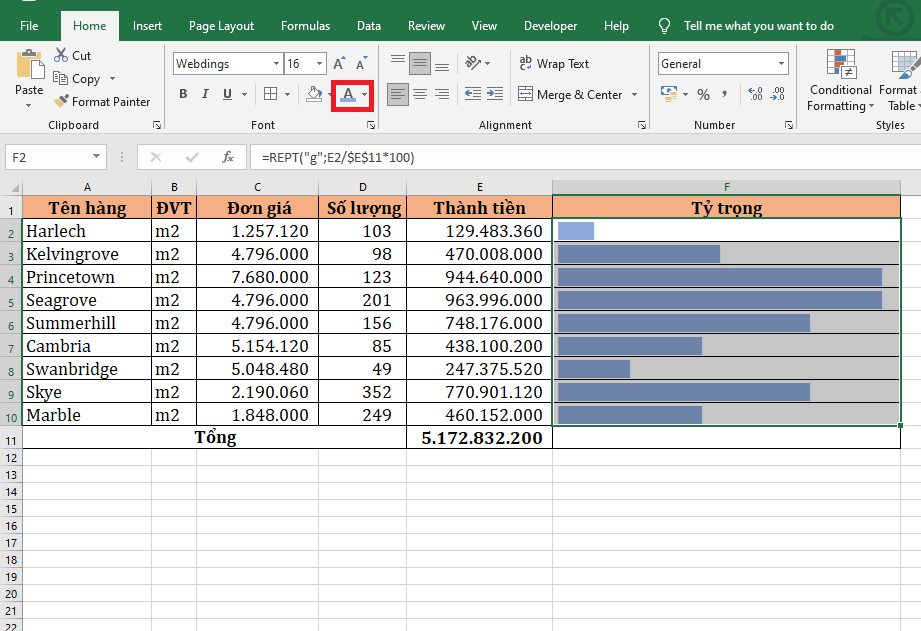Open the Merge & Center dropdown arrow

pos(634,95)
